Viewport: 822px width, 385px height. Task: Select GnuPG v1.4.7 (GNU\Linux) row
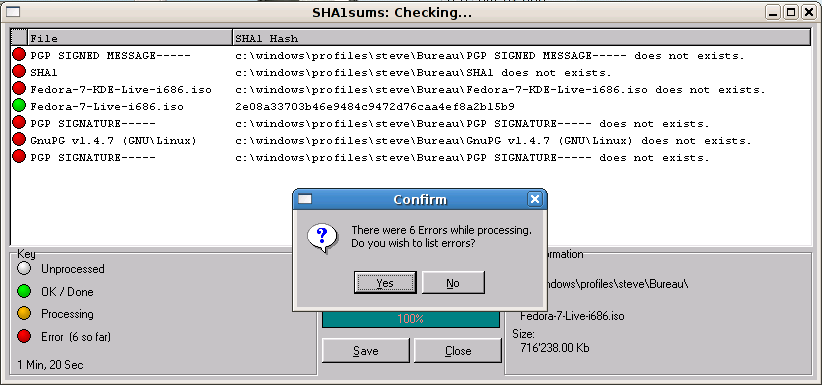pyautogui.click(x=114, y=141)
